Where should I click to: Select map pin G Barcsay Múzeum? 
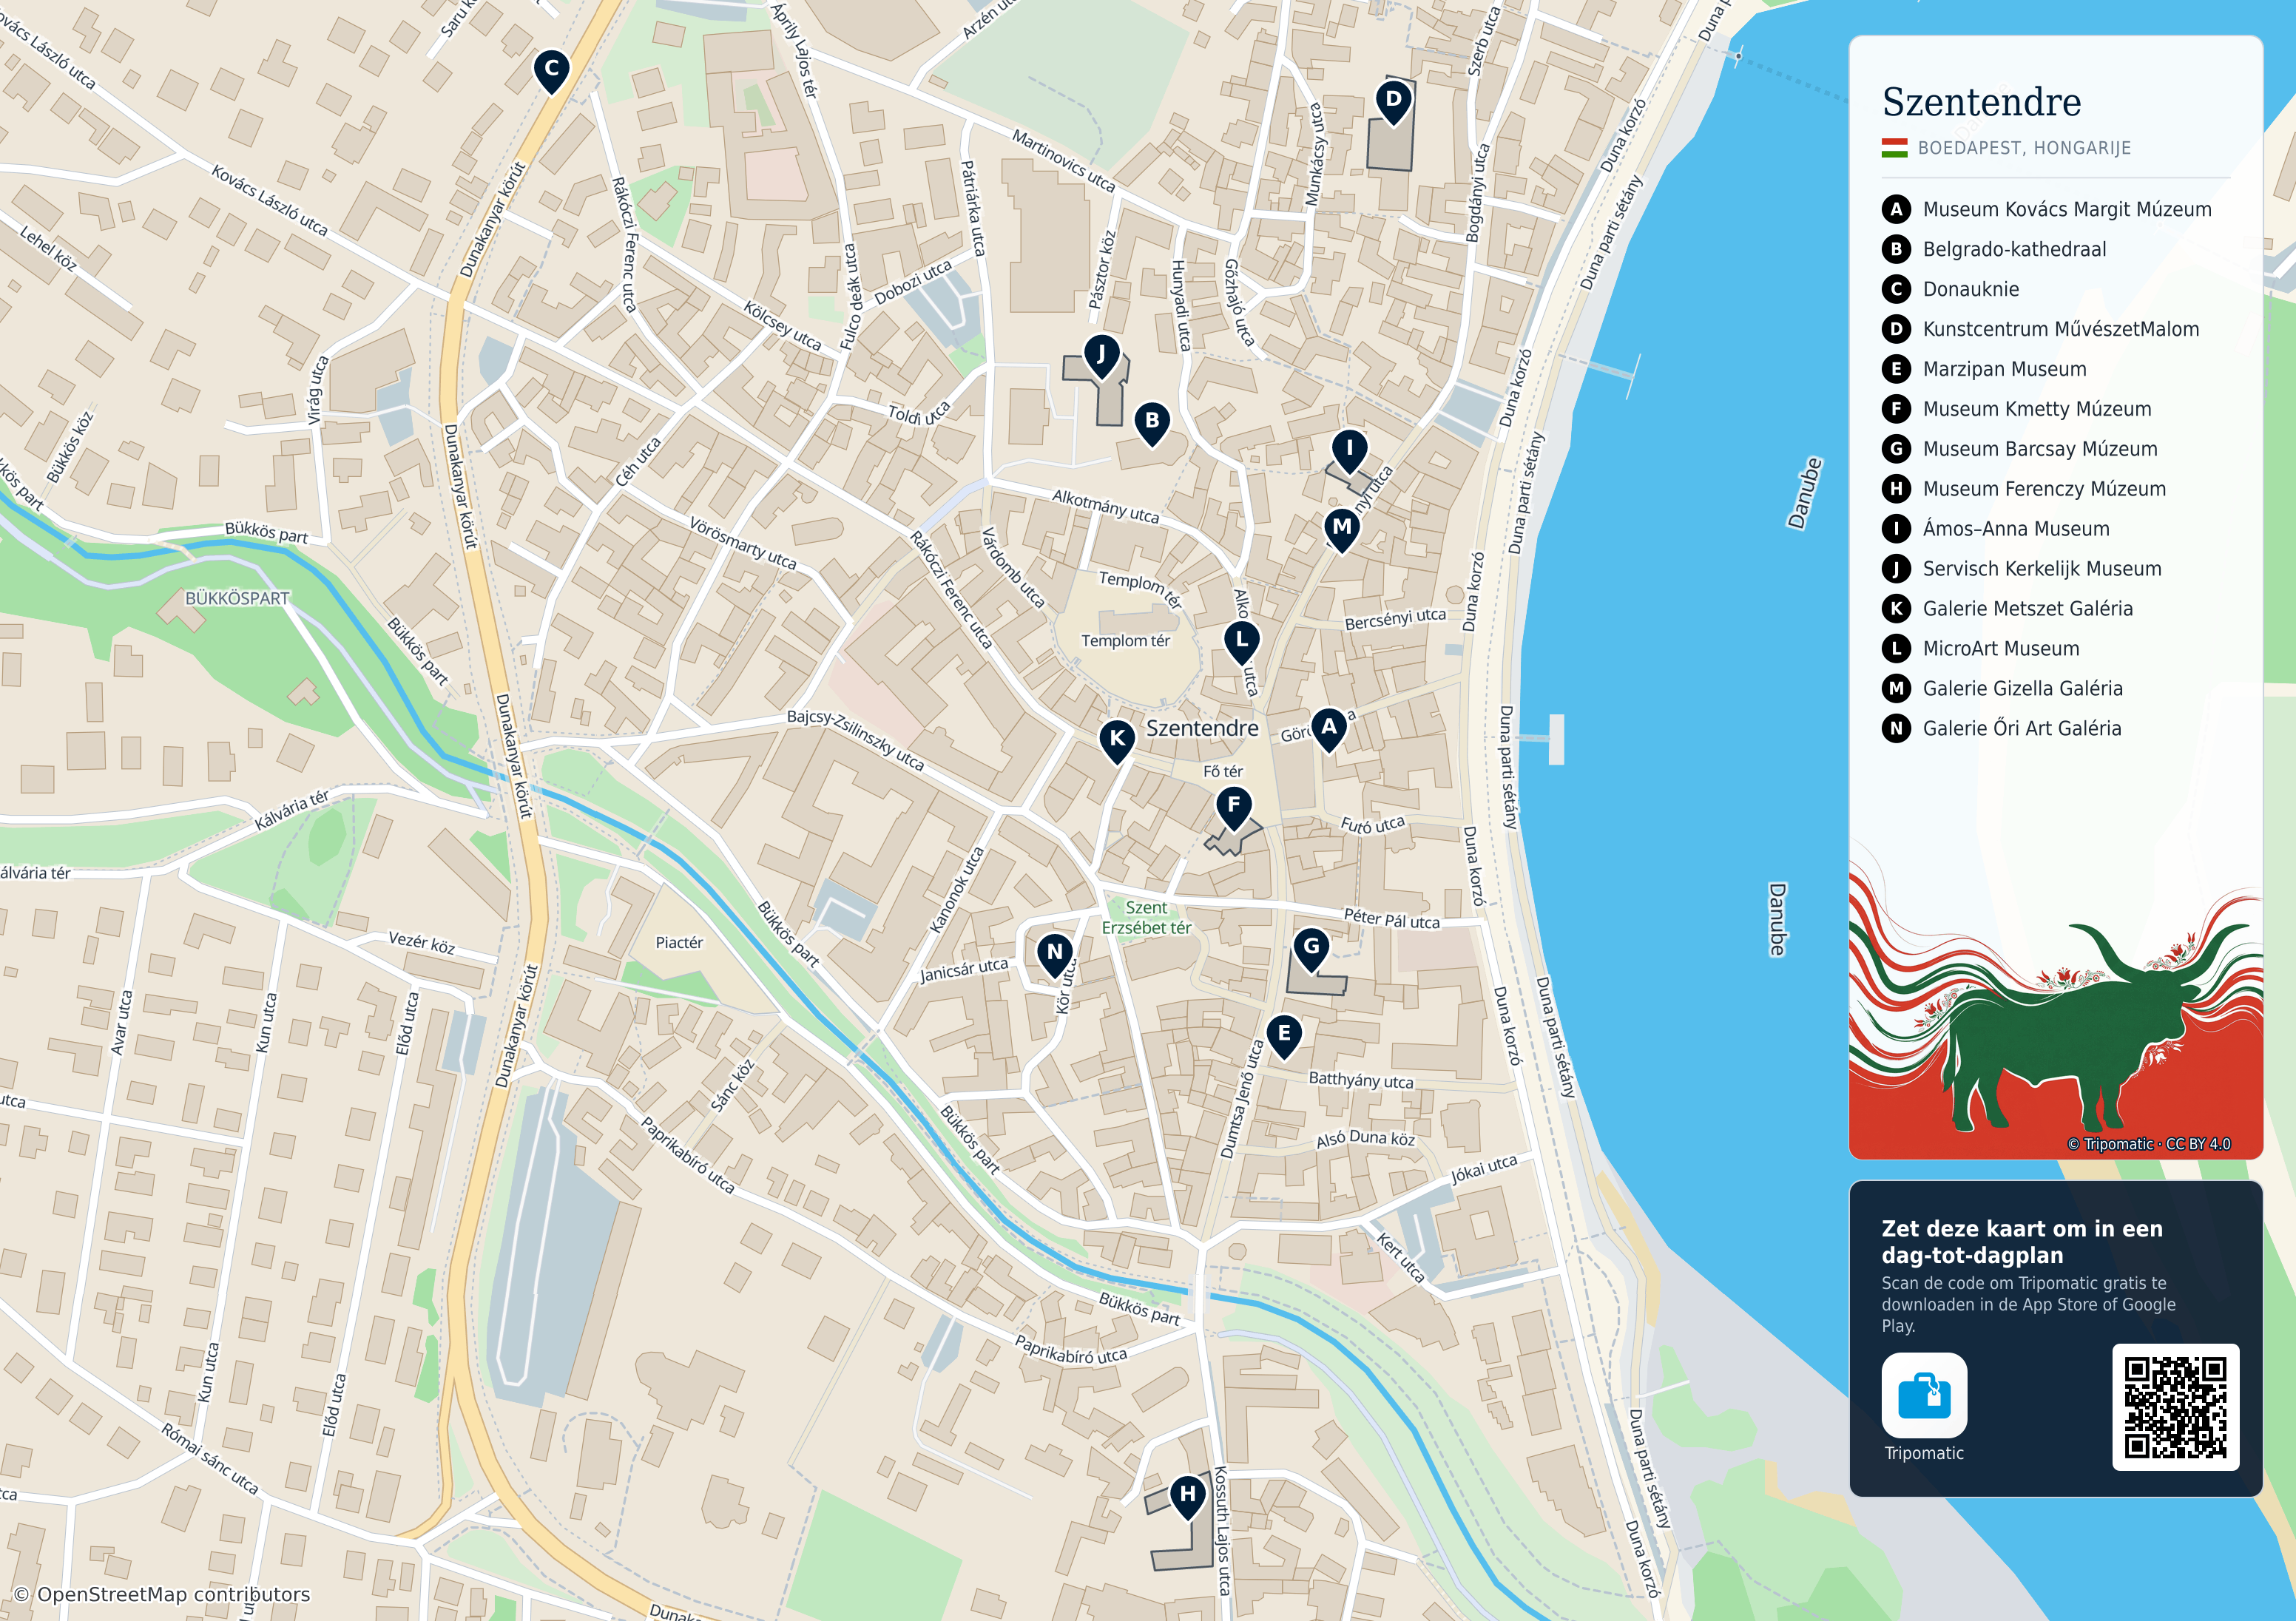[x=1311, y=949]
